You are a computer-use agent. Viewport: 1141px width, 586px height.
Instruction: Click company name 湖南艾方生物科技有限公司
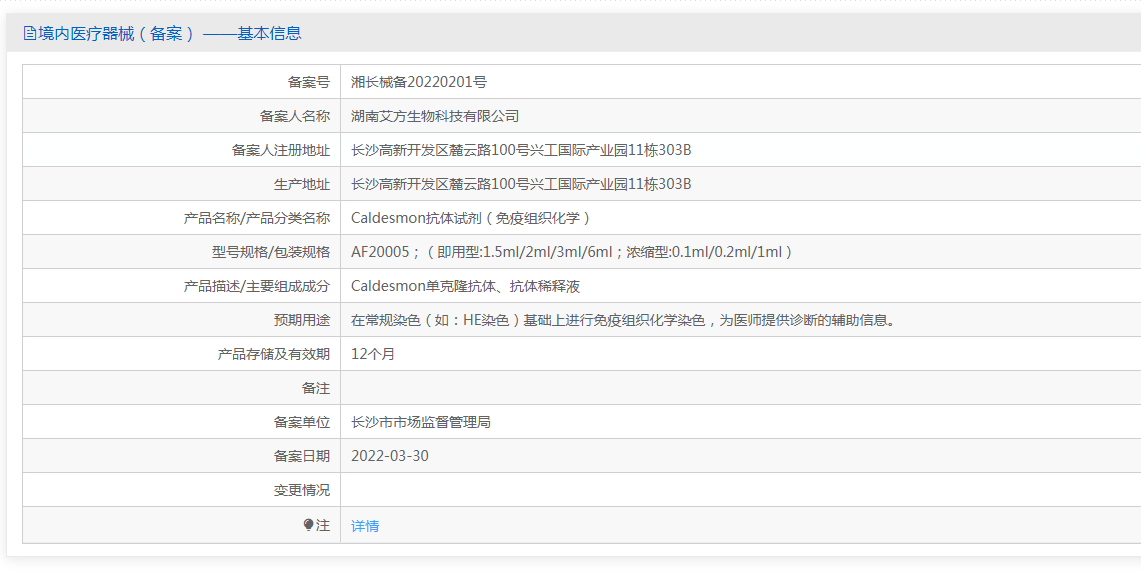435,116
